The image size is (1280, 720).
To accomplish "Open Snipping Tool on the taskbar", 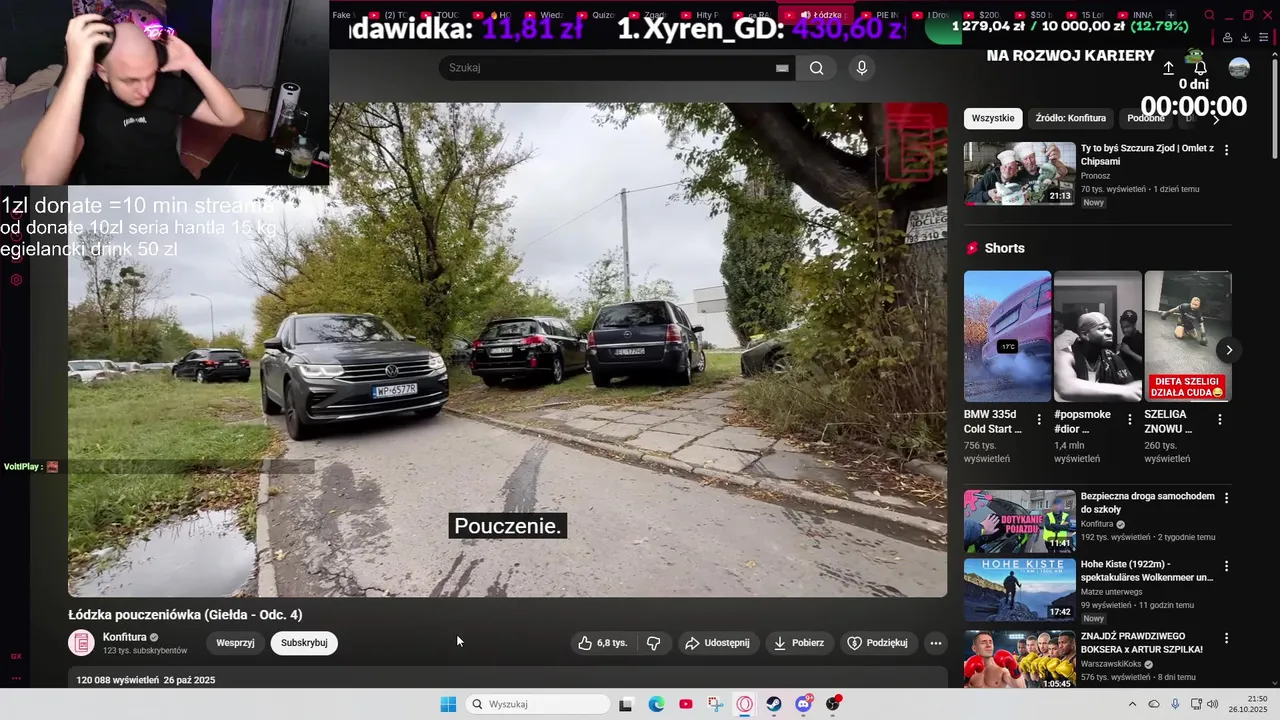I will tap(715, 704).
